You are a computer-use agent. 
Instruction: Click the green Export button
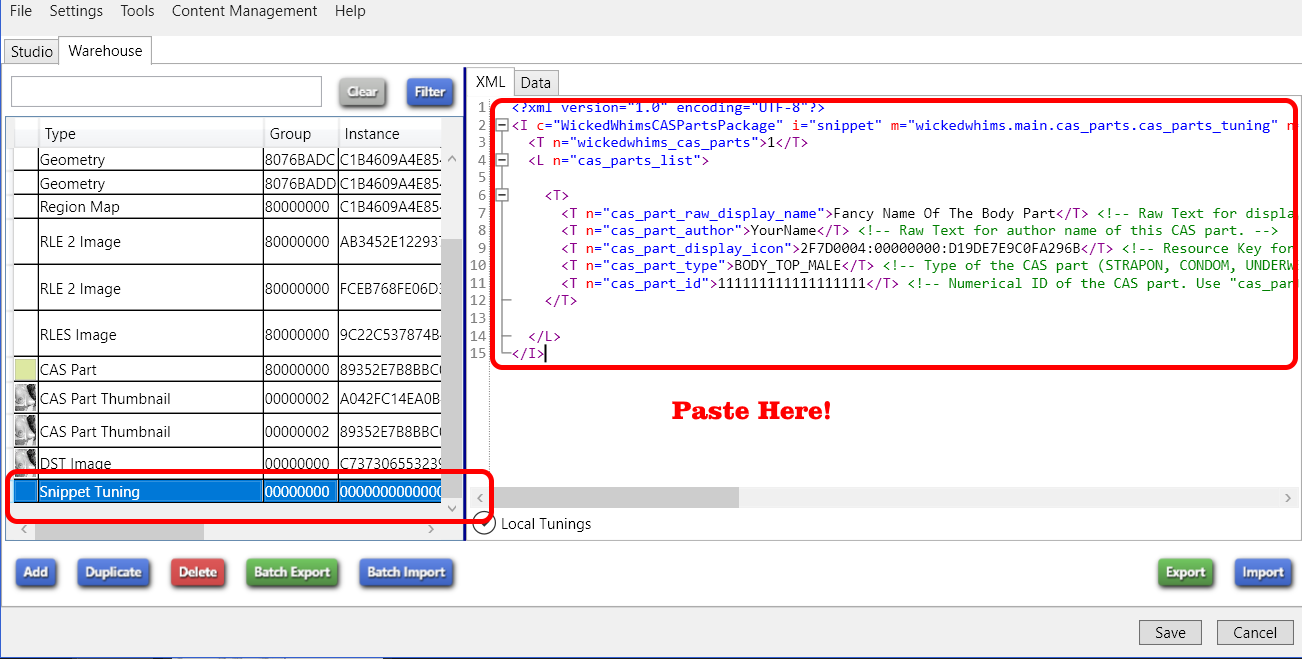1185,572
